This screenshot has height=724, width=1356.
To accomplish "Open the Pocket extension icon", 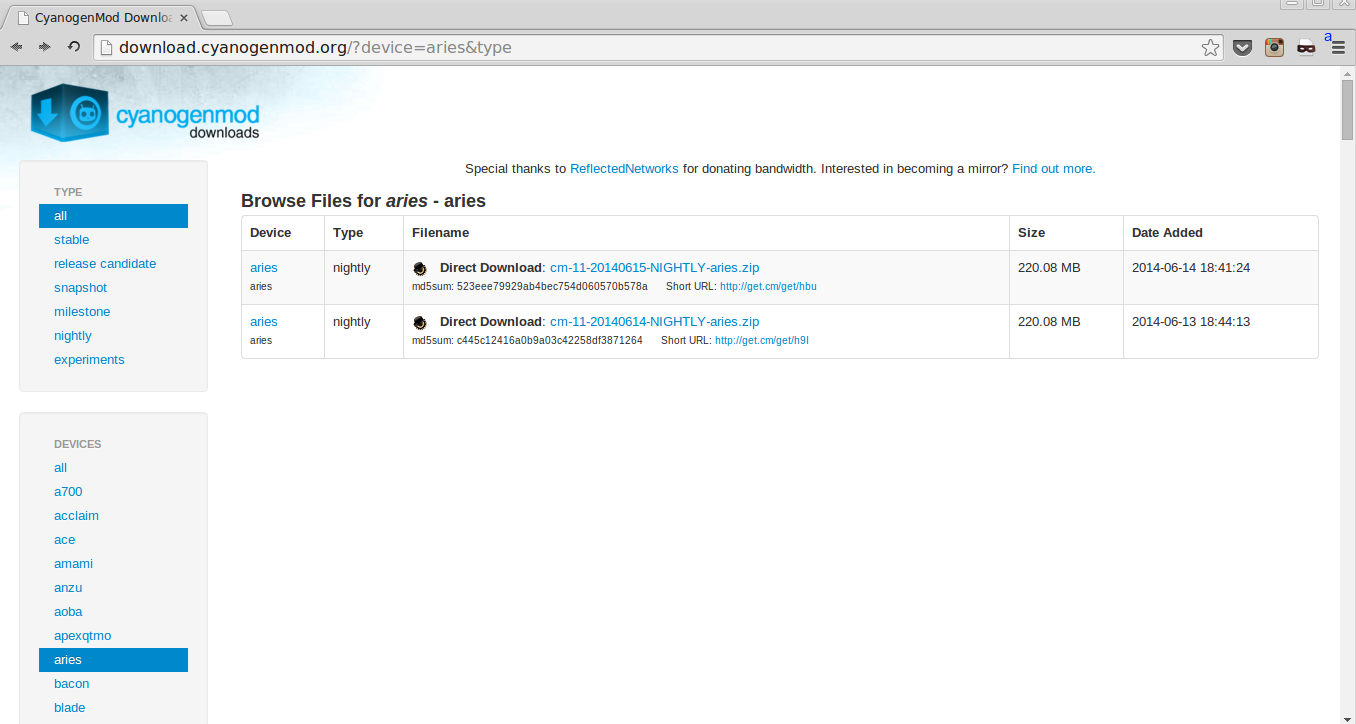I will (x=1242, y=47).
